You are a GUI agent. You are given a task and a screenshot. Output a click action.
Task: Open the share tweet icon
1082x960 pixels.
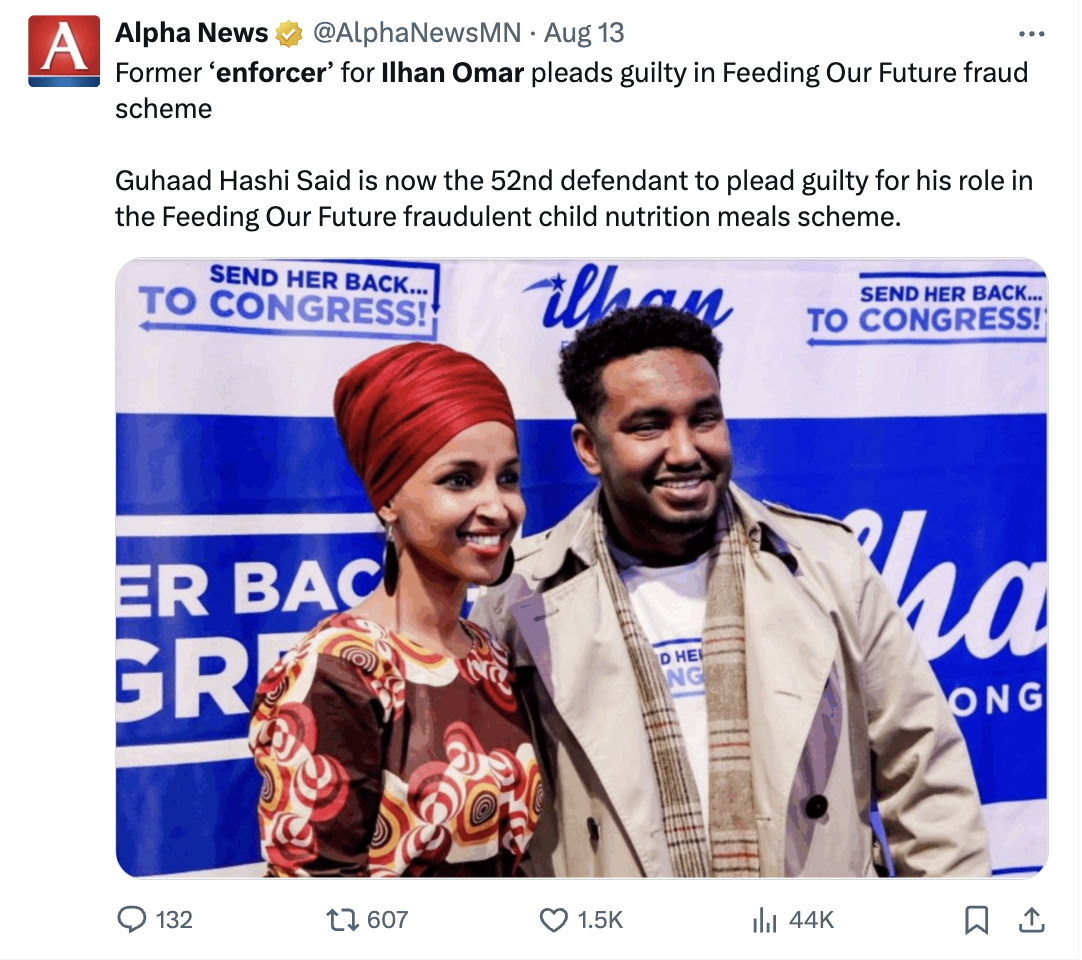pos(1032,919)
